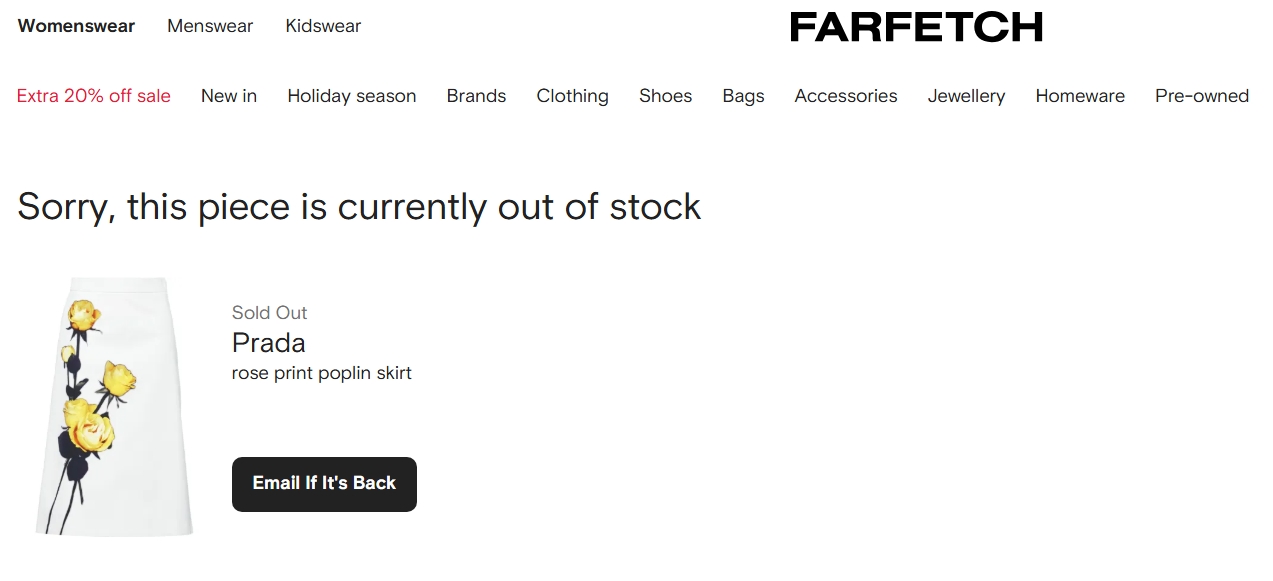Viewport: 1273px width, 581px height.
Task: Open the rose print poplin skirt title
Action: tap(322, 373)
